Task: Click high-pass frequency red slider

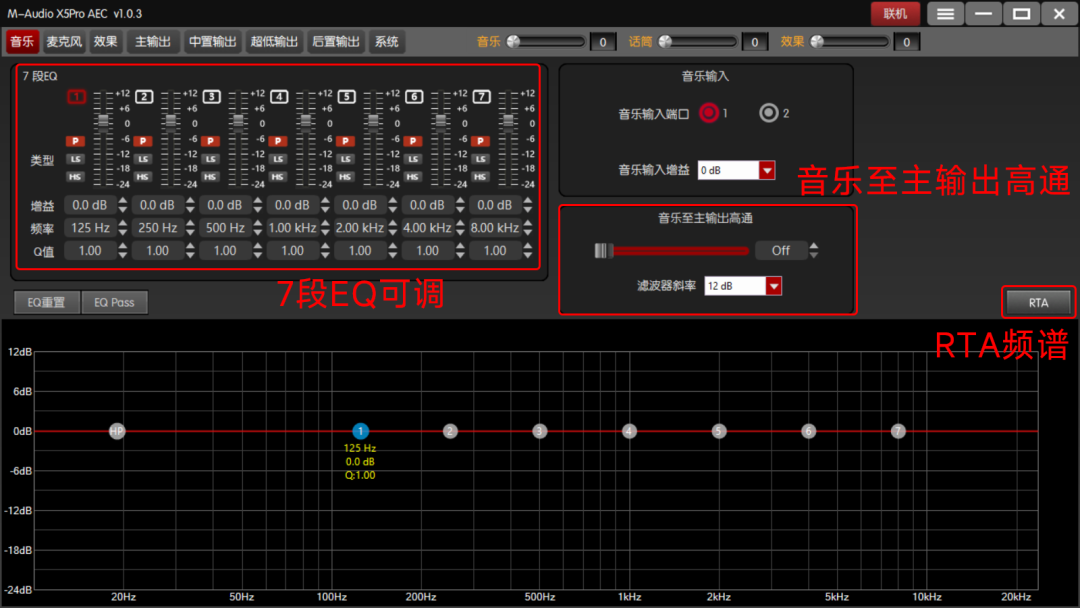Action: [x=672, y=251]
